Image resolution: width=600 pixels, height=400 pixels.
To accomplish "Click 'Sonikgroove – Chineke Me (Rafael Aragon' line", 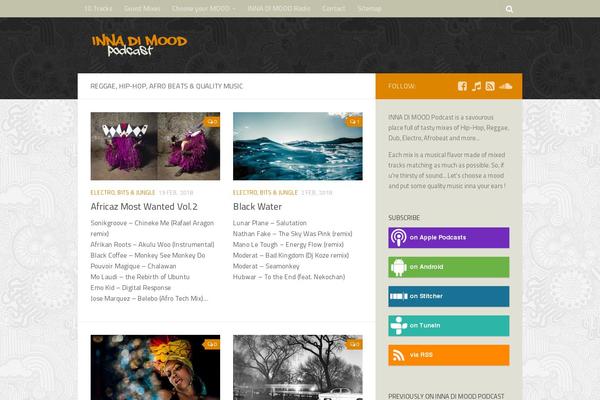I will pos(152,223).
